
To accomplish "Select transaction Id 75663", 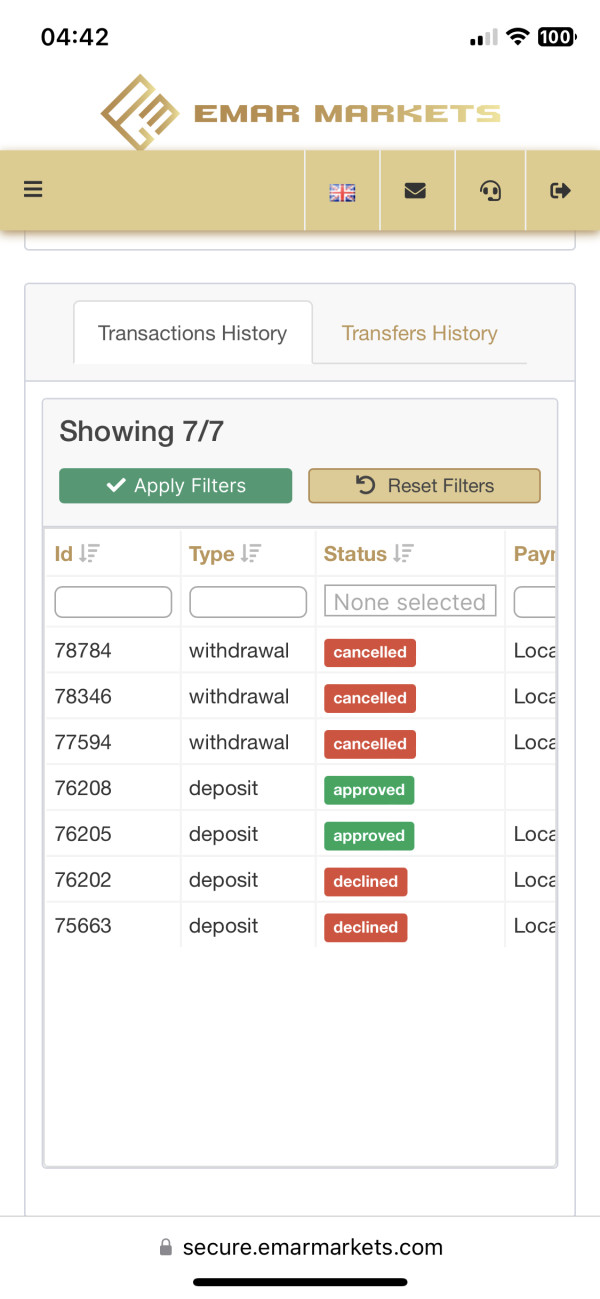I will pyautogui.click(x=83, y=927).
